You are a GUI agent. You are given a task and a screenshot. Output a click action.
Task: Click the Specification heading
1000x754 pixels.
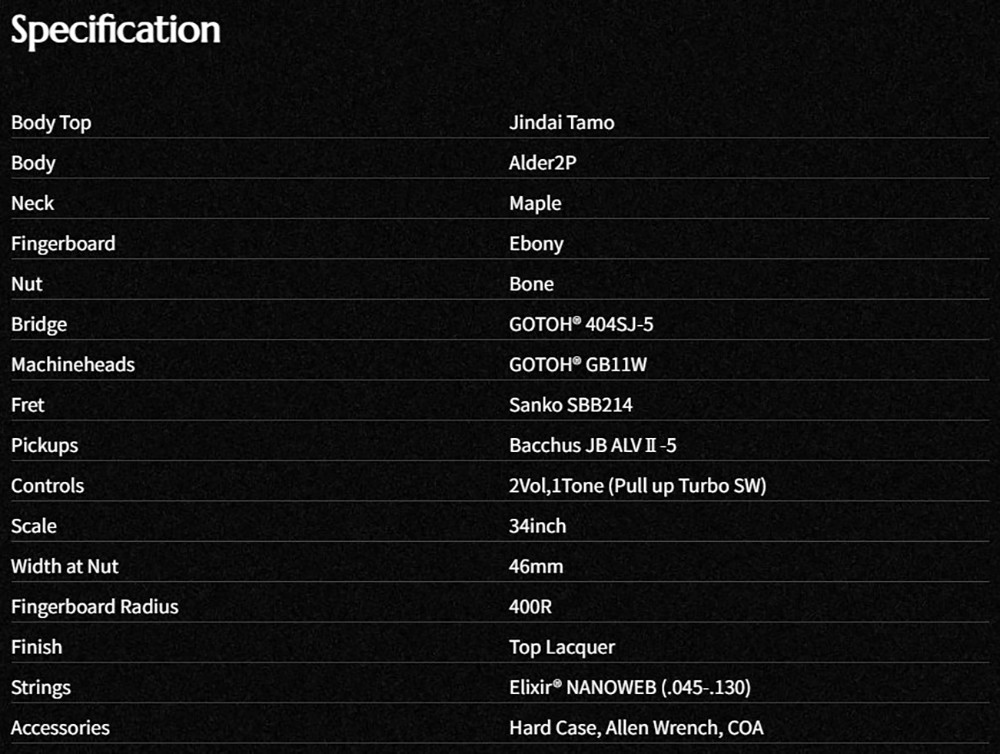coord(115,30)
